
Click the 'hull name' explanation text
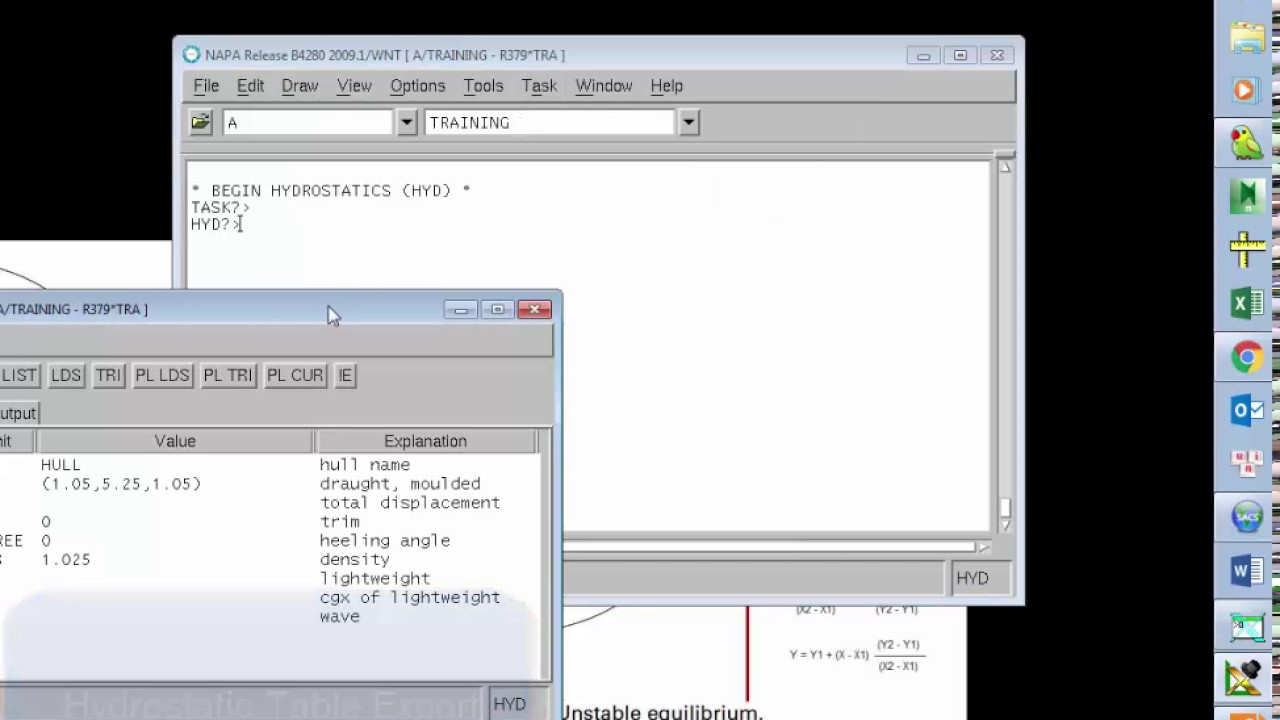point(364,465)
